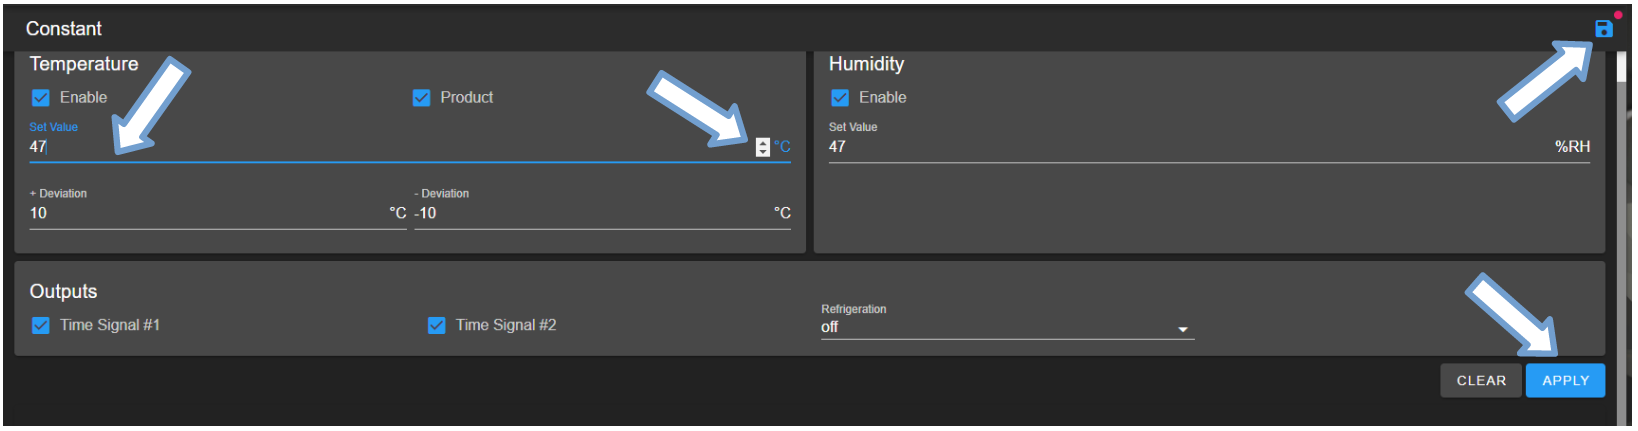Click the Humidity section heading
The height and width of the screenshot is (431, 1638).
pyautogui.click(x=866, y=64)
